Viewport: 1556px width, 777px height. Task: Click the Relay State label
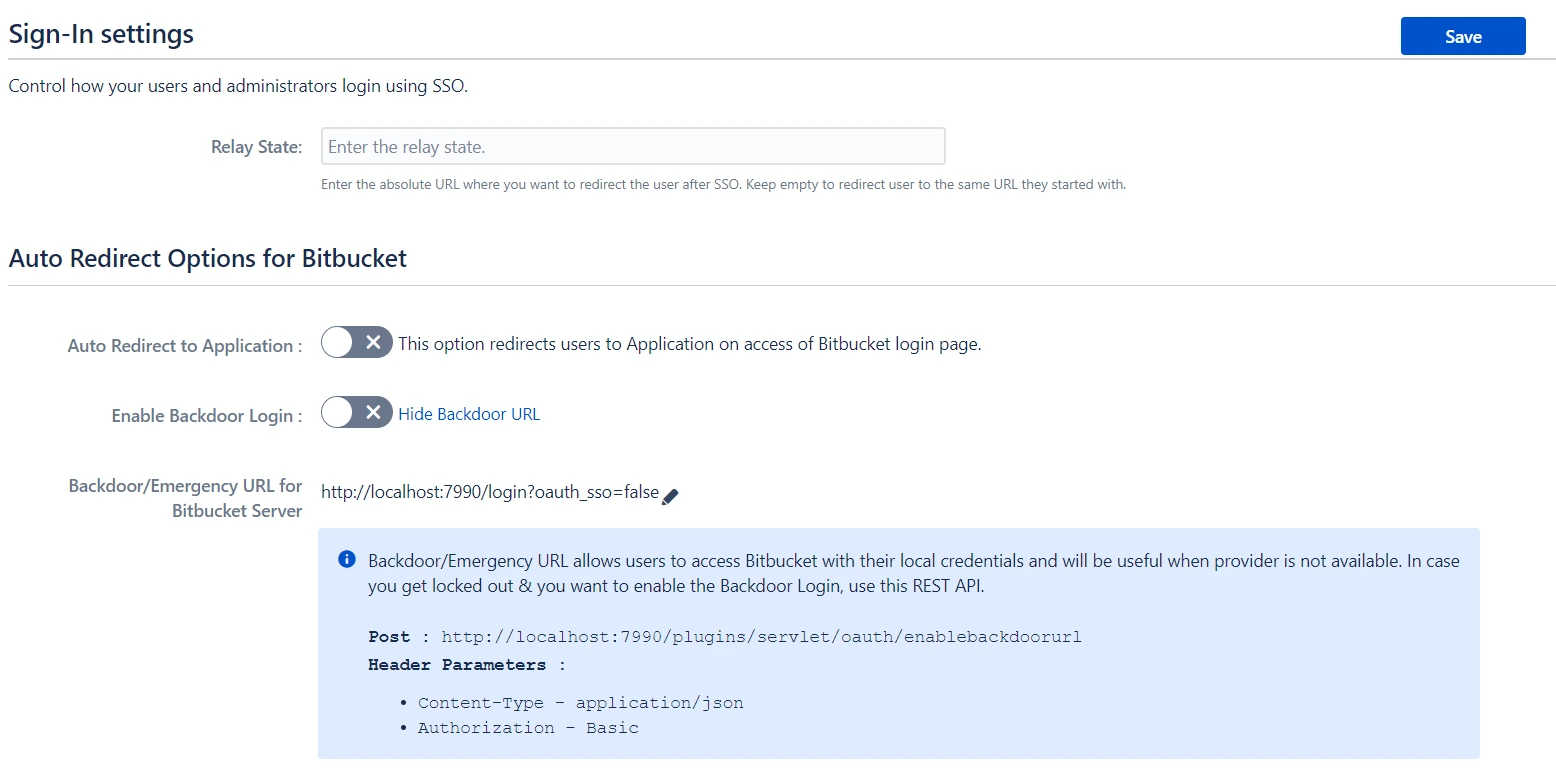(256, 147)
